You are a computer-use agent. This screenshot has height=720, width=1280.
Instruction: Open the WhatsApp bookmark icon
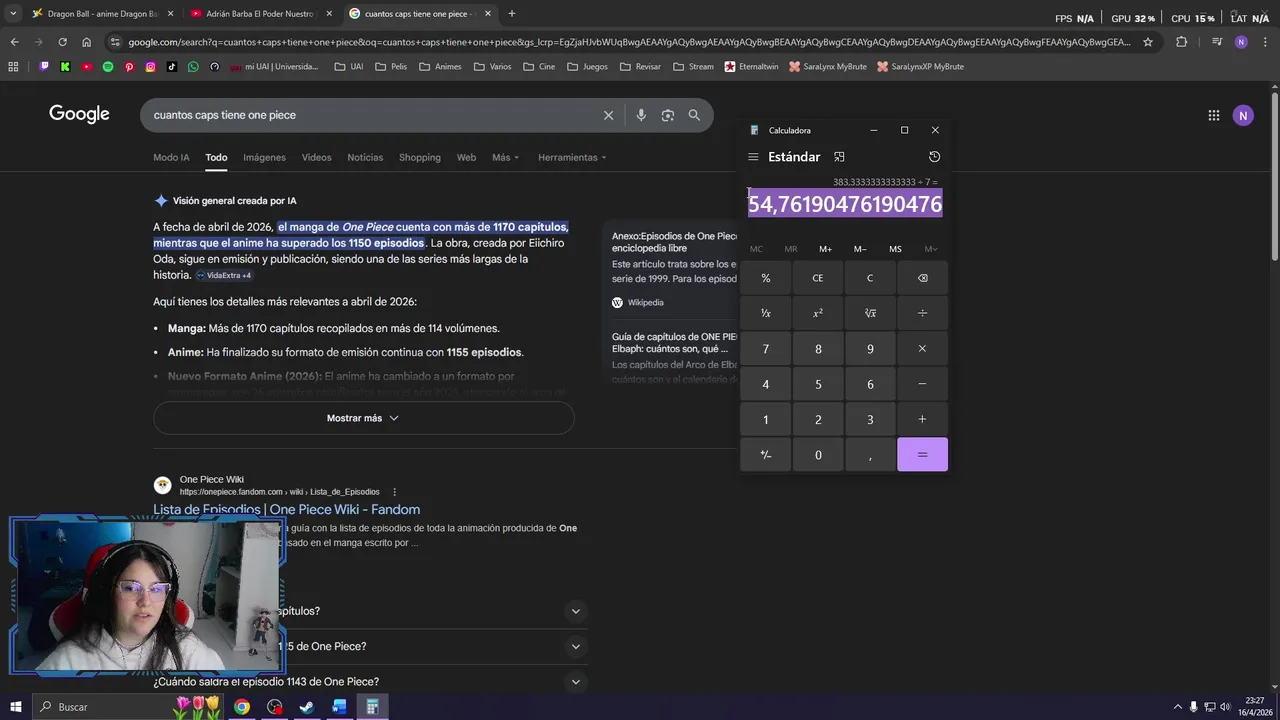click(x=193, y=67)
